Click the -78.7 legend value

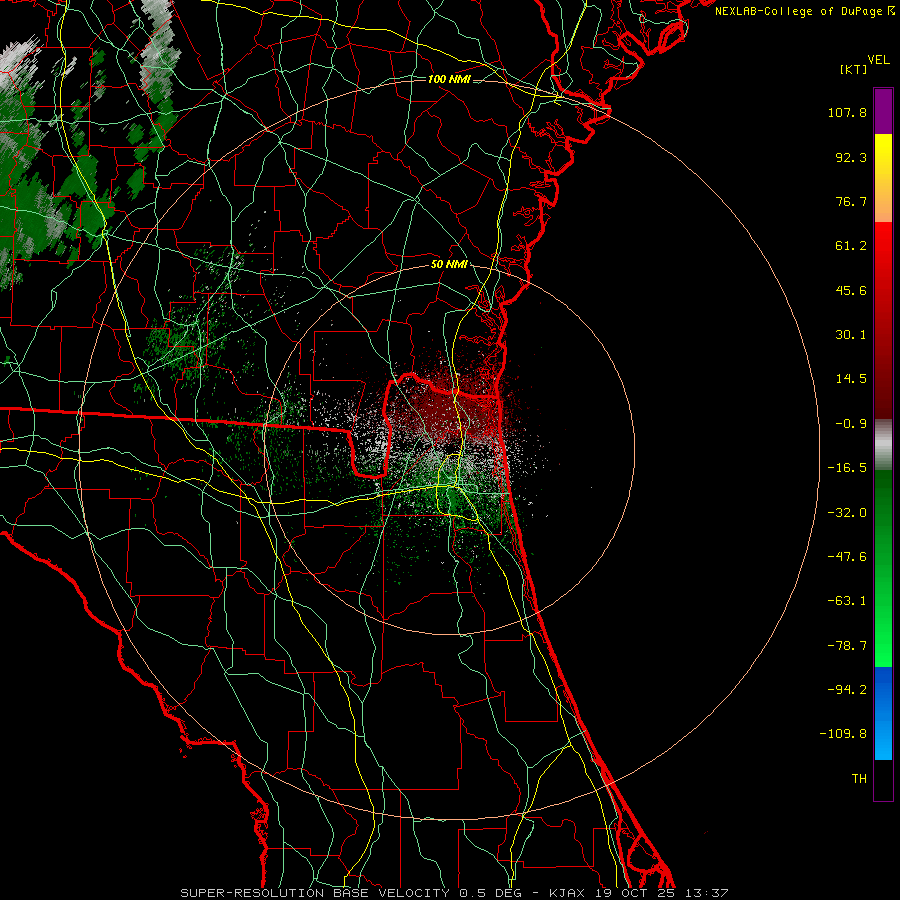[x=847, y=646]
